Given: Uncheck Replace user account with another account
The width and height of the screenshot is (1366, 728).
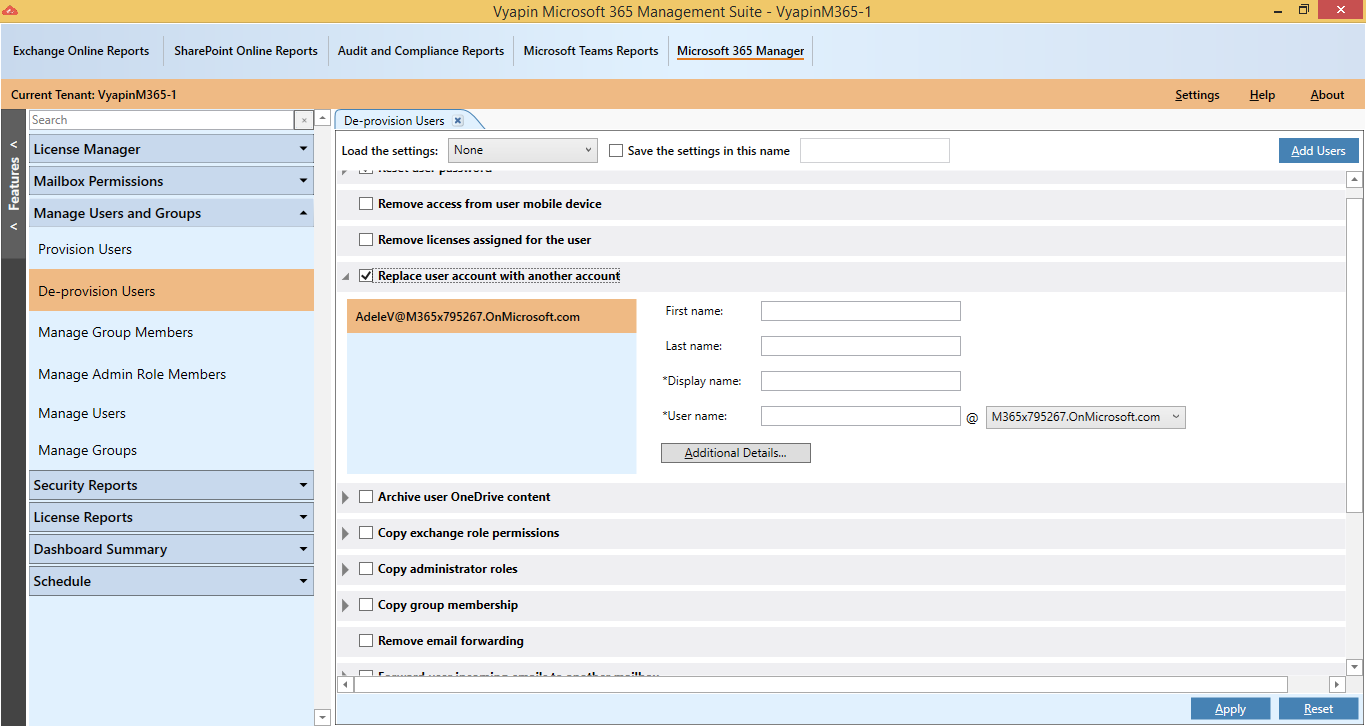Looking at the screenshot, I should 366,276.
